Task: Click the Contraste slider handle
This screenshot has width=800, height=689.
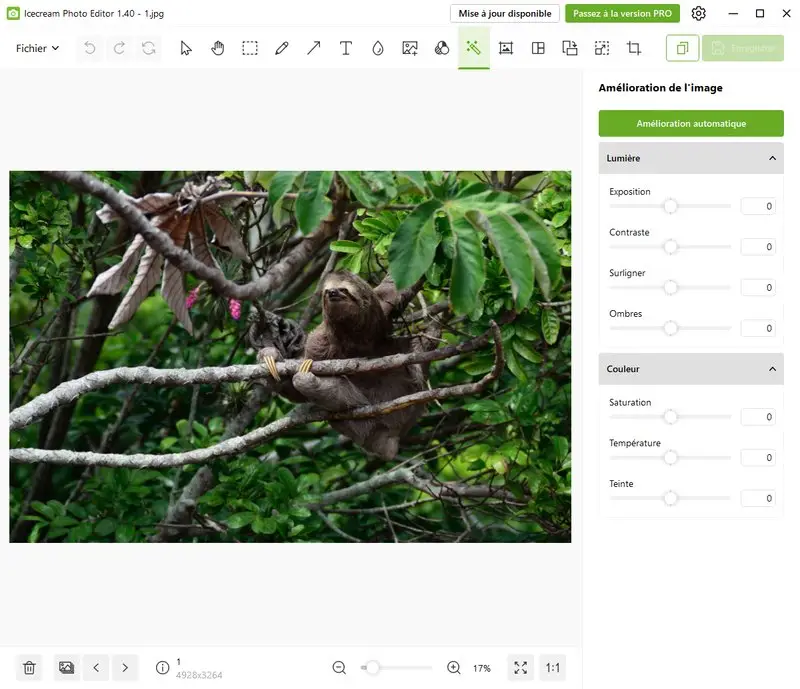Action: pyautogui.click(x=670, y=247)
